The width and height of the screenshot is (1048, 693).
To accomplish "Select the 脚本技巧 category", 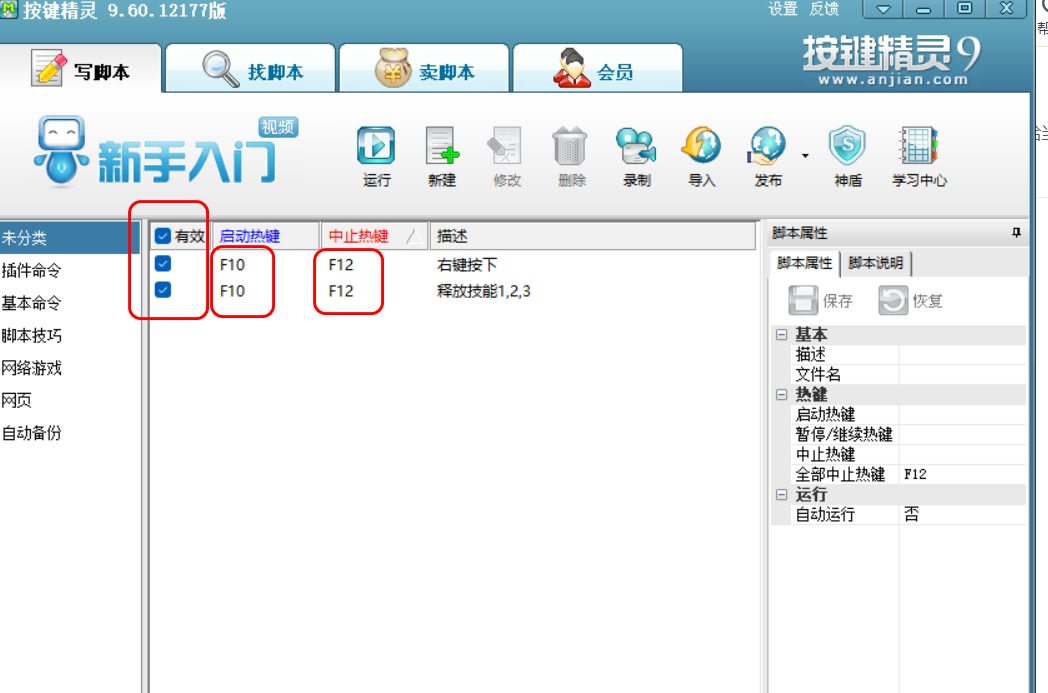I will 70,335.
